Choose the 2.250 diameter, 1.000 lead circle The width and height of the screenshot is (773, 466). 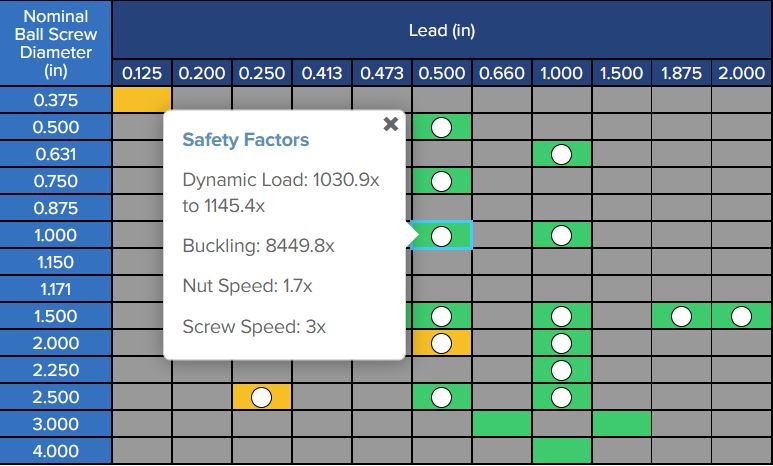(561, 370)
